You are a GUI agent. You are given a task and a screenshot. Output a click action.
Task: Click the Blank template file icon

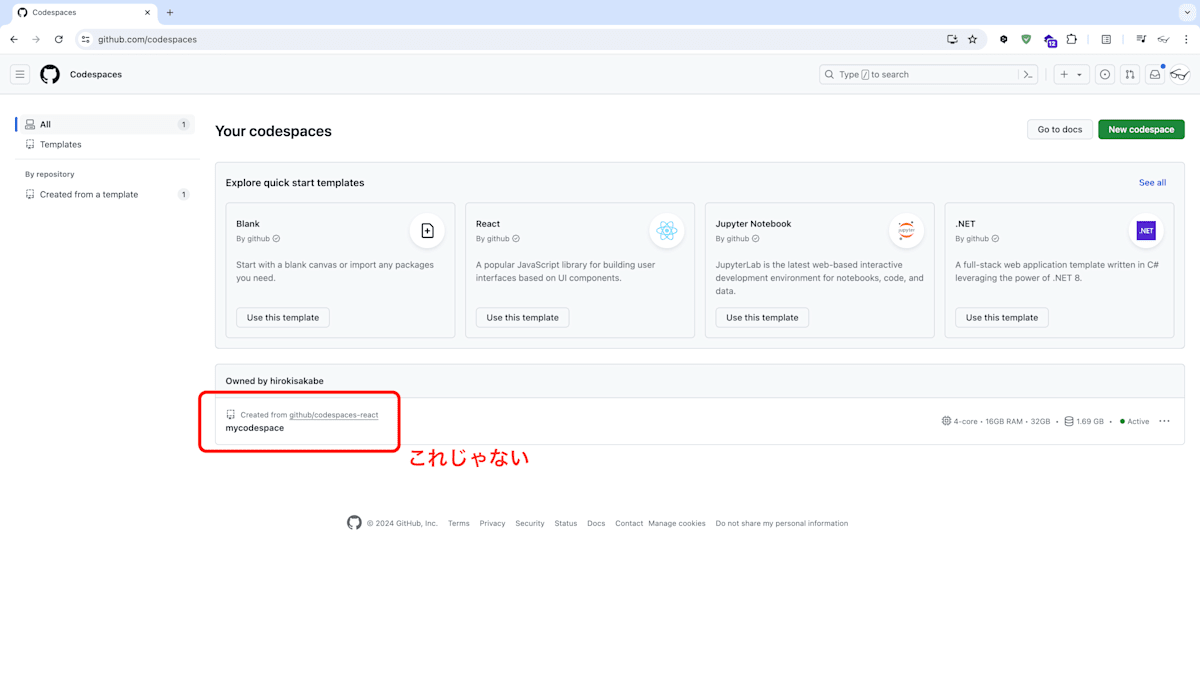pos(427,231)
